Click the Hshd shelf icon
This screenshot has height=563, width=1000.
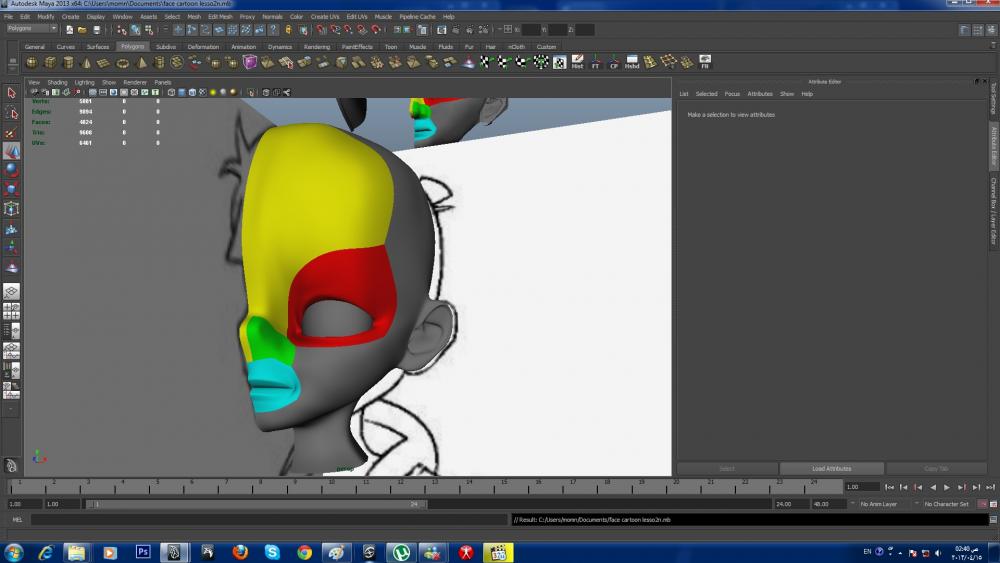click(632, 62)
